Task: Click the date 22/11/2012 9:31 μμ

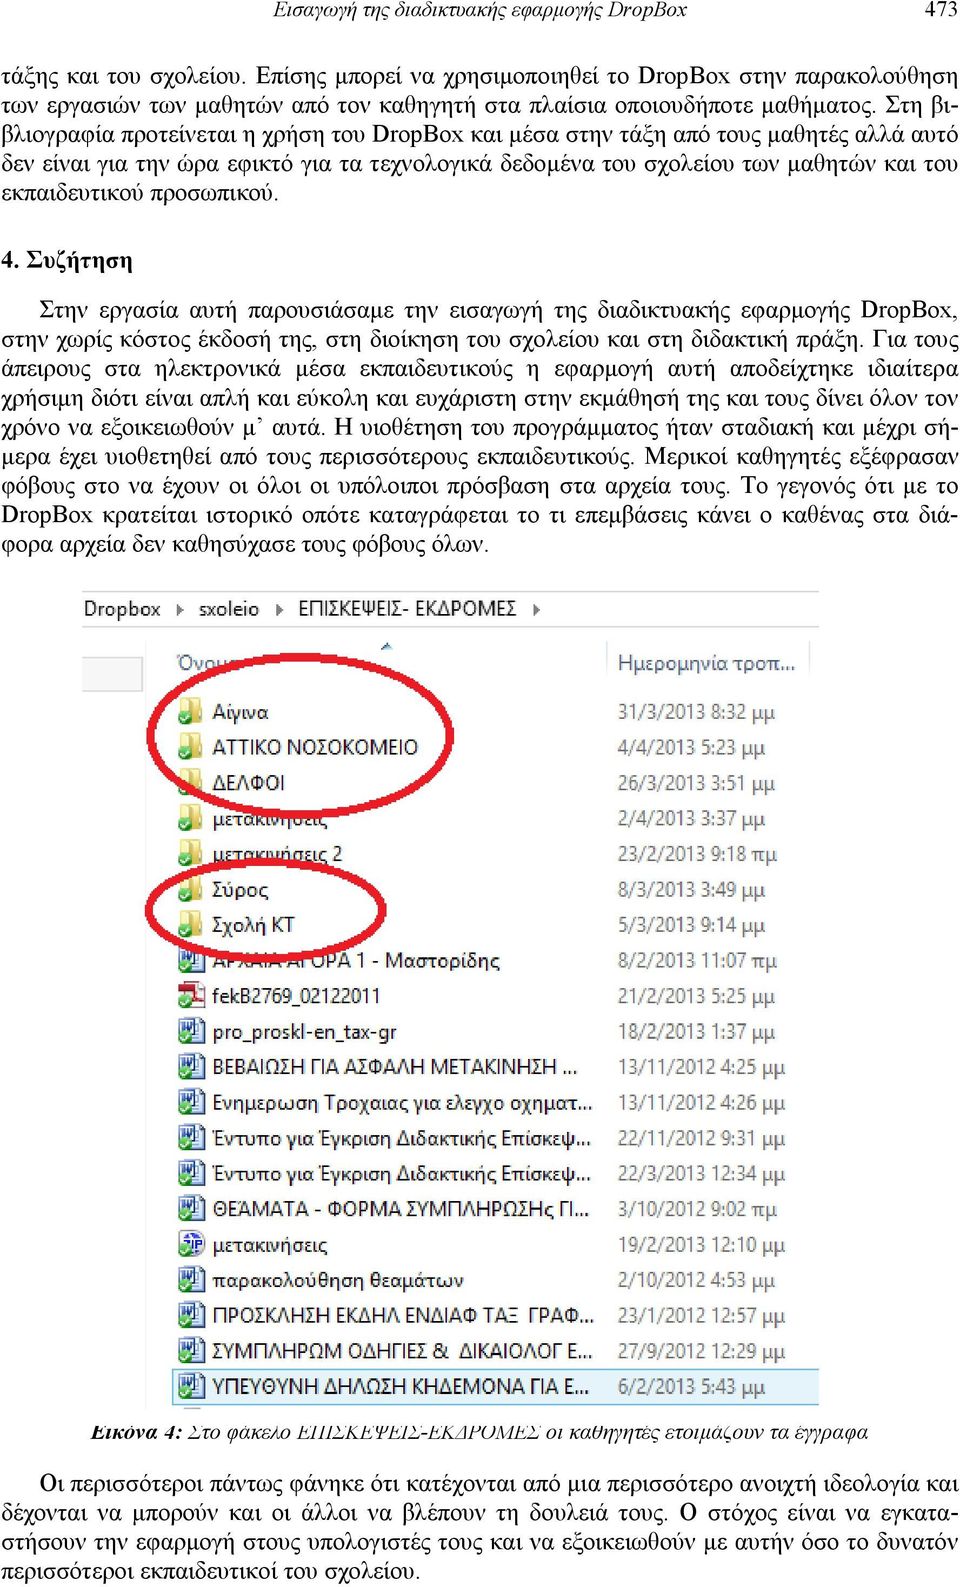Action: point(701,1138)
